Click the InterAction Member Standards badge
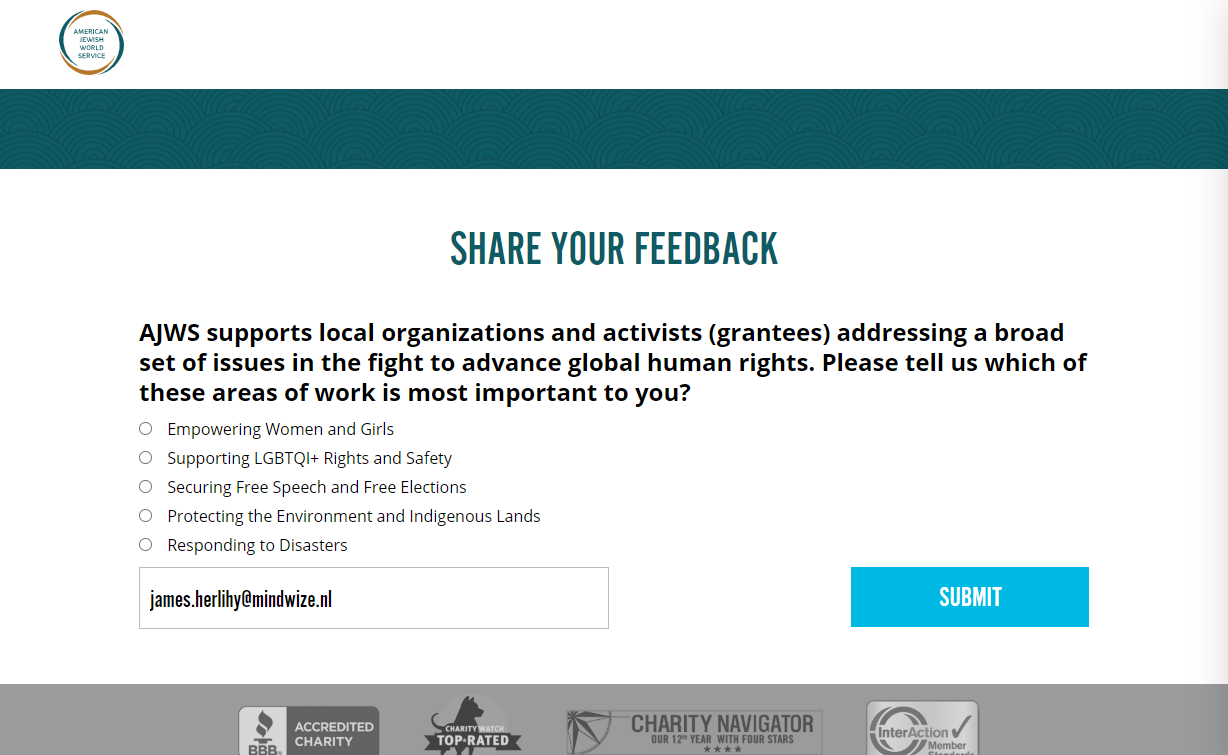The width and height of the screenshot is (1228, 755). (x=922, y=730)
